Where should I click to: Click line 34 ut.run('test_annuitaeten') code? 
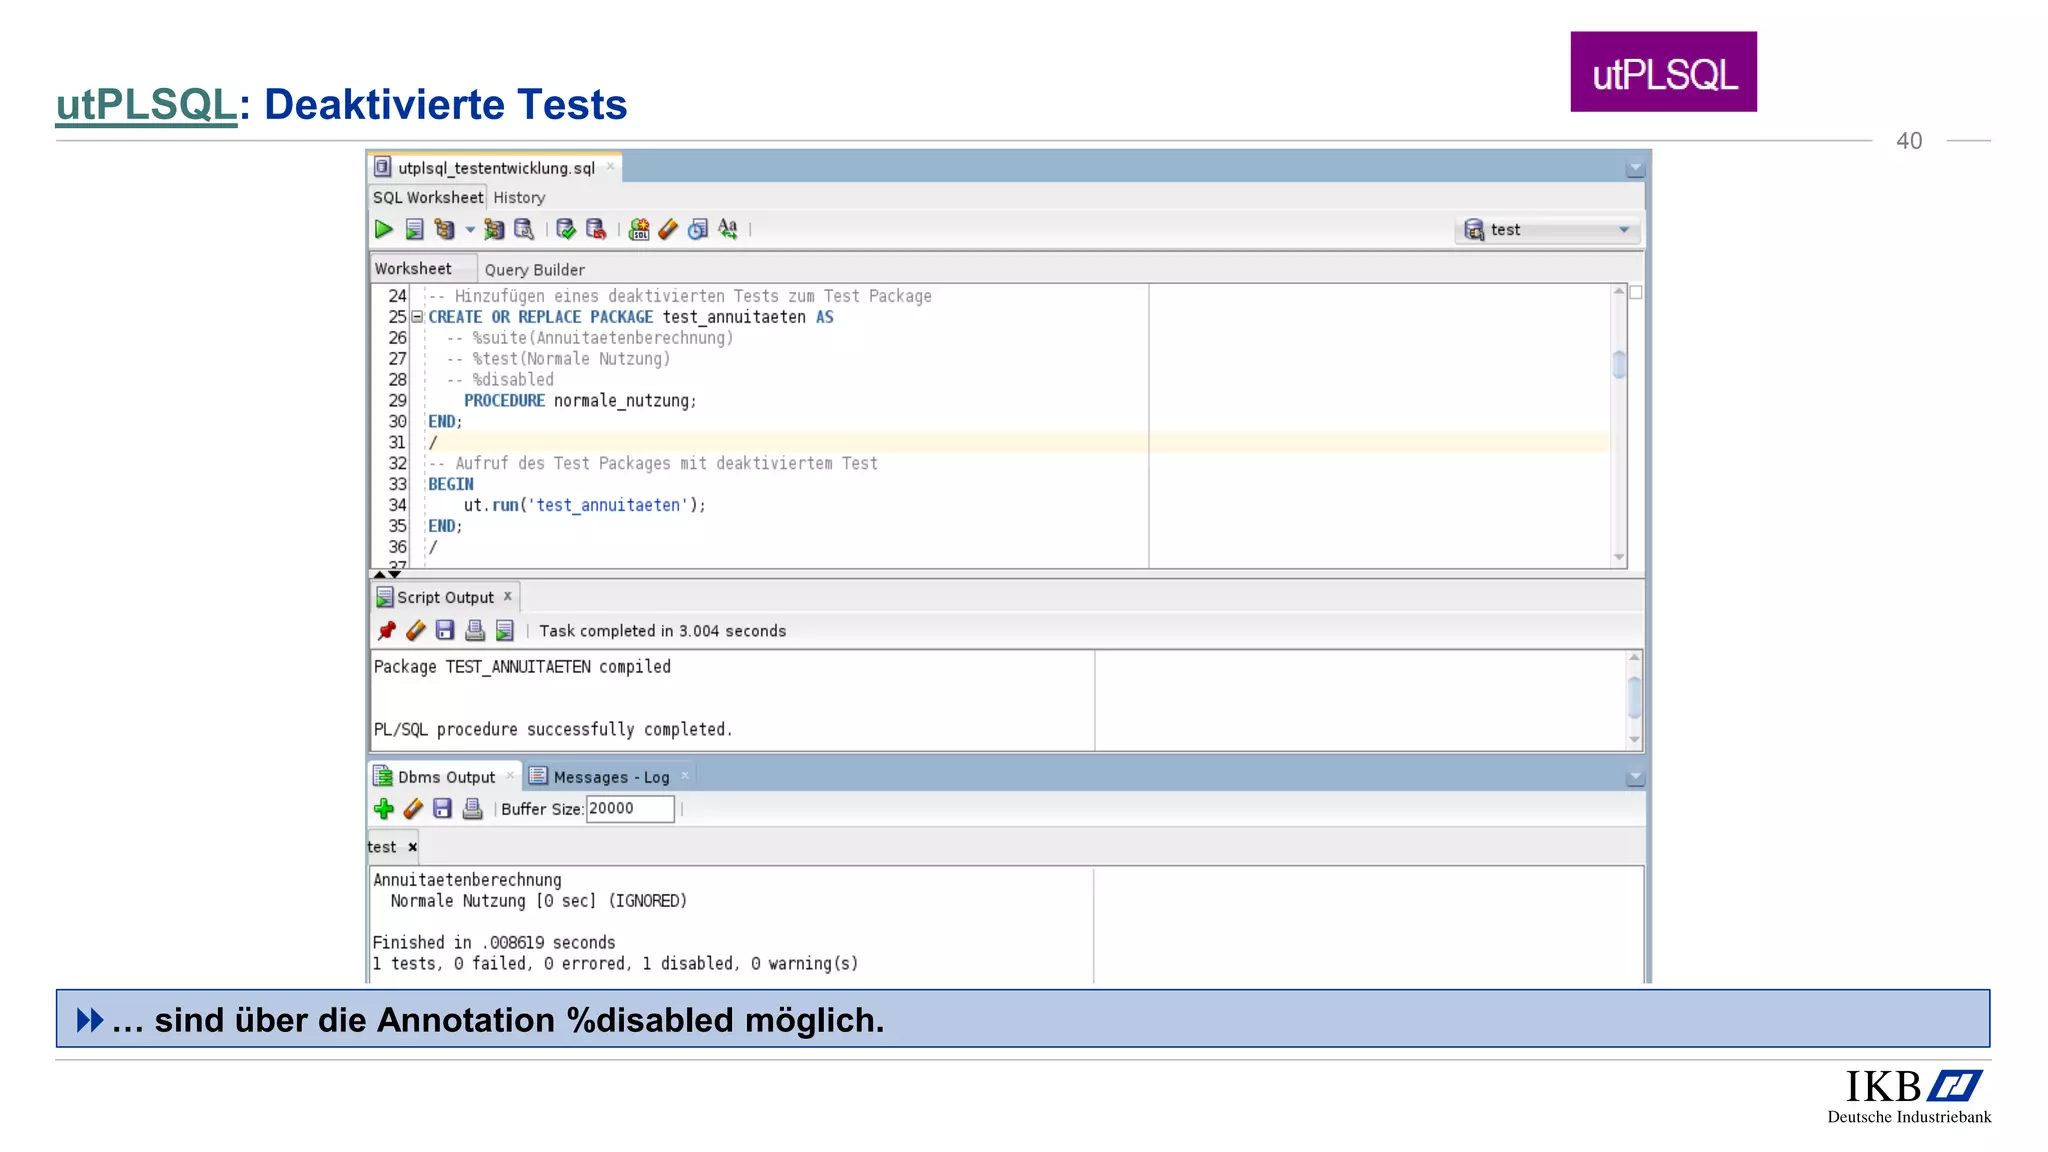pyautogui.click(x=584, y=505)
